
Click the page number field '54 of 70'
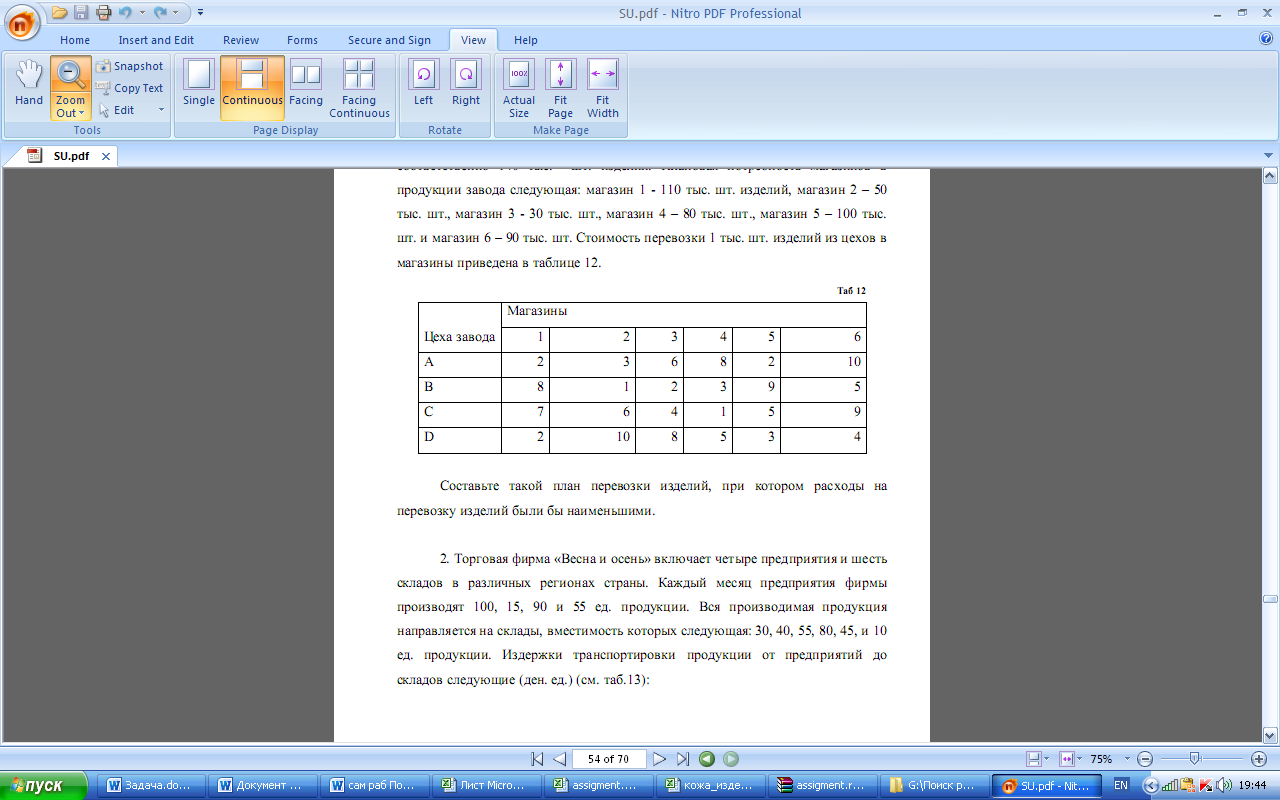[x=609, y=759]
